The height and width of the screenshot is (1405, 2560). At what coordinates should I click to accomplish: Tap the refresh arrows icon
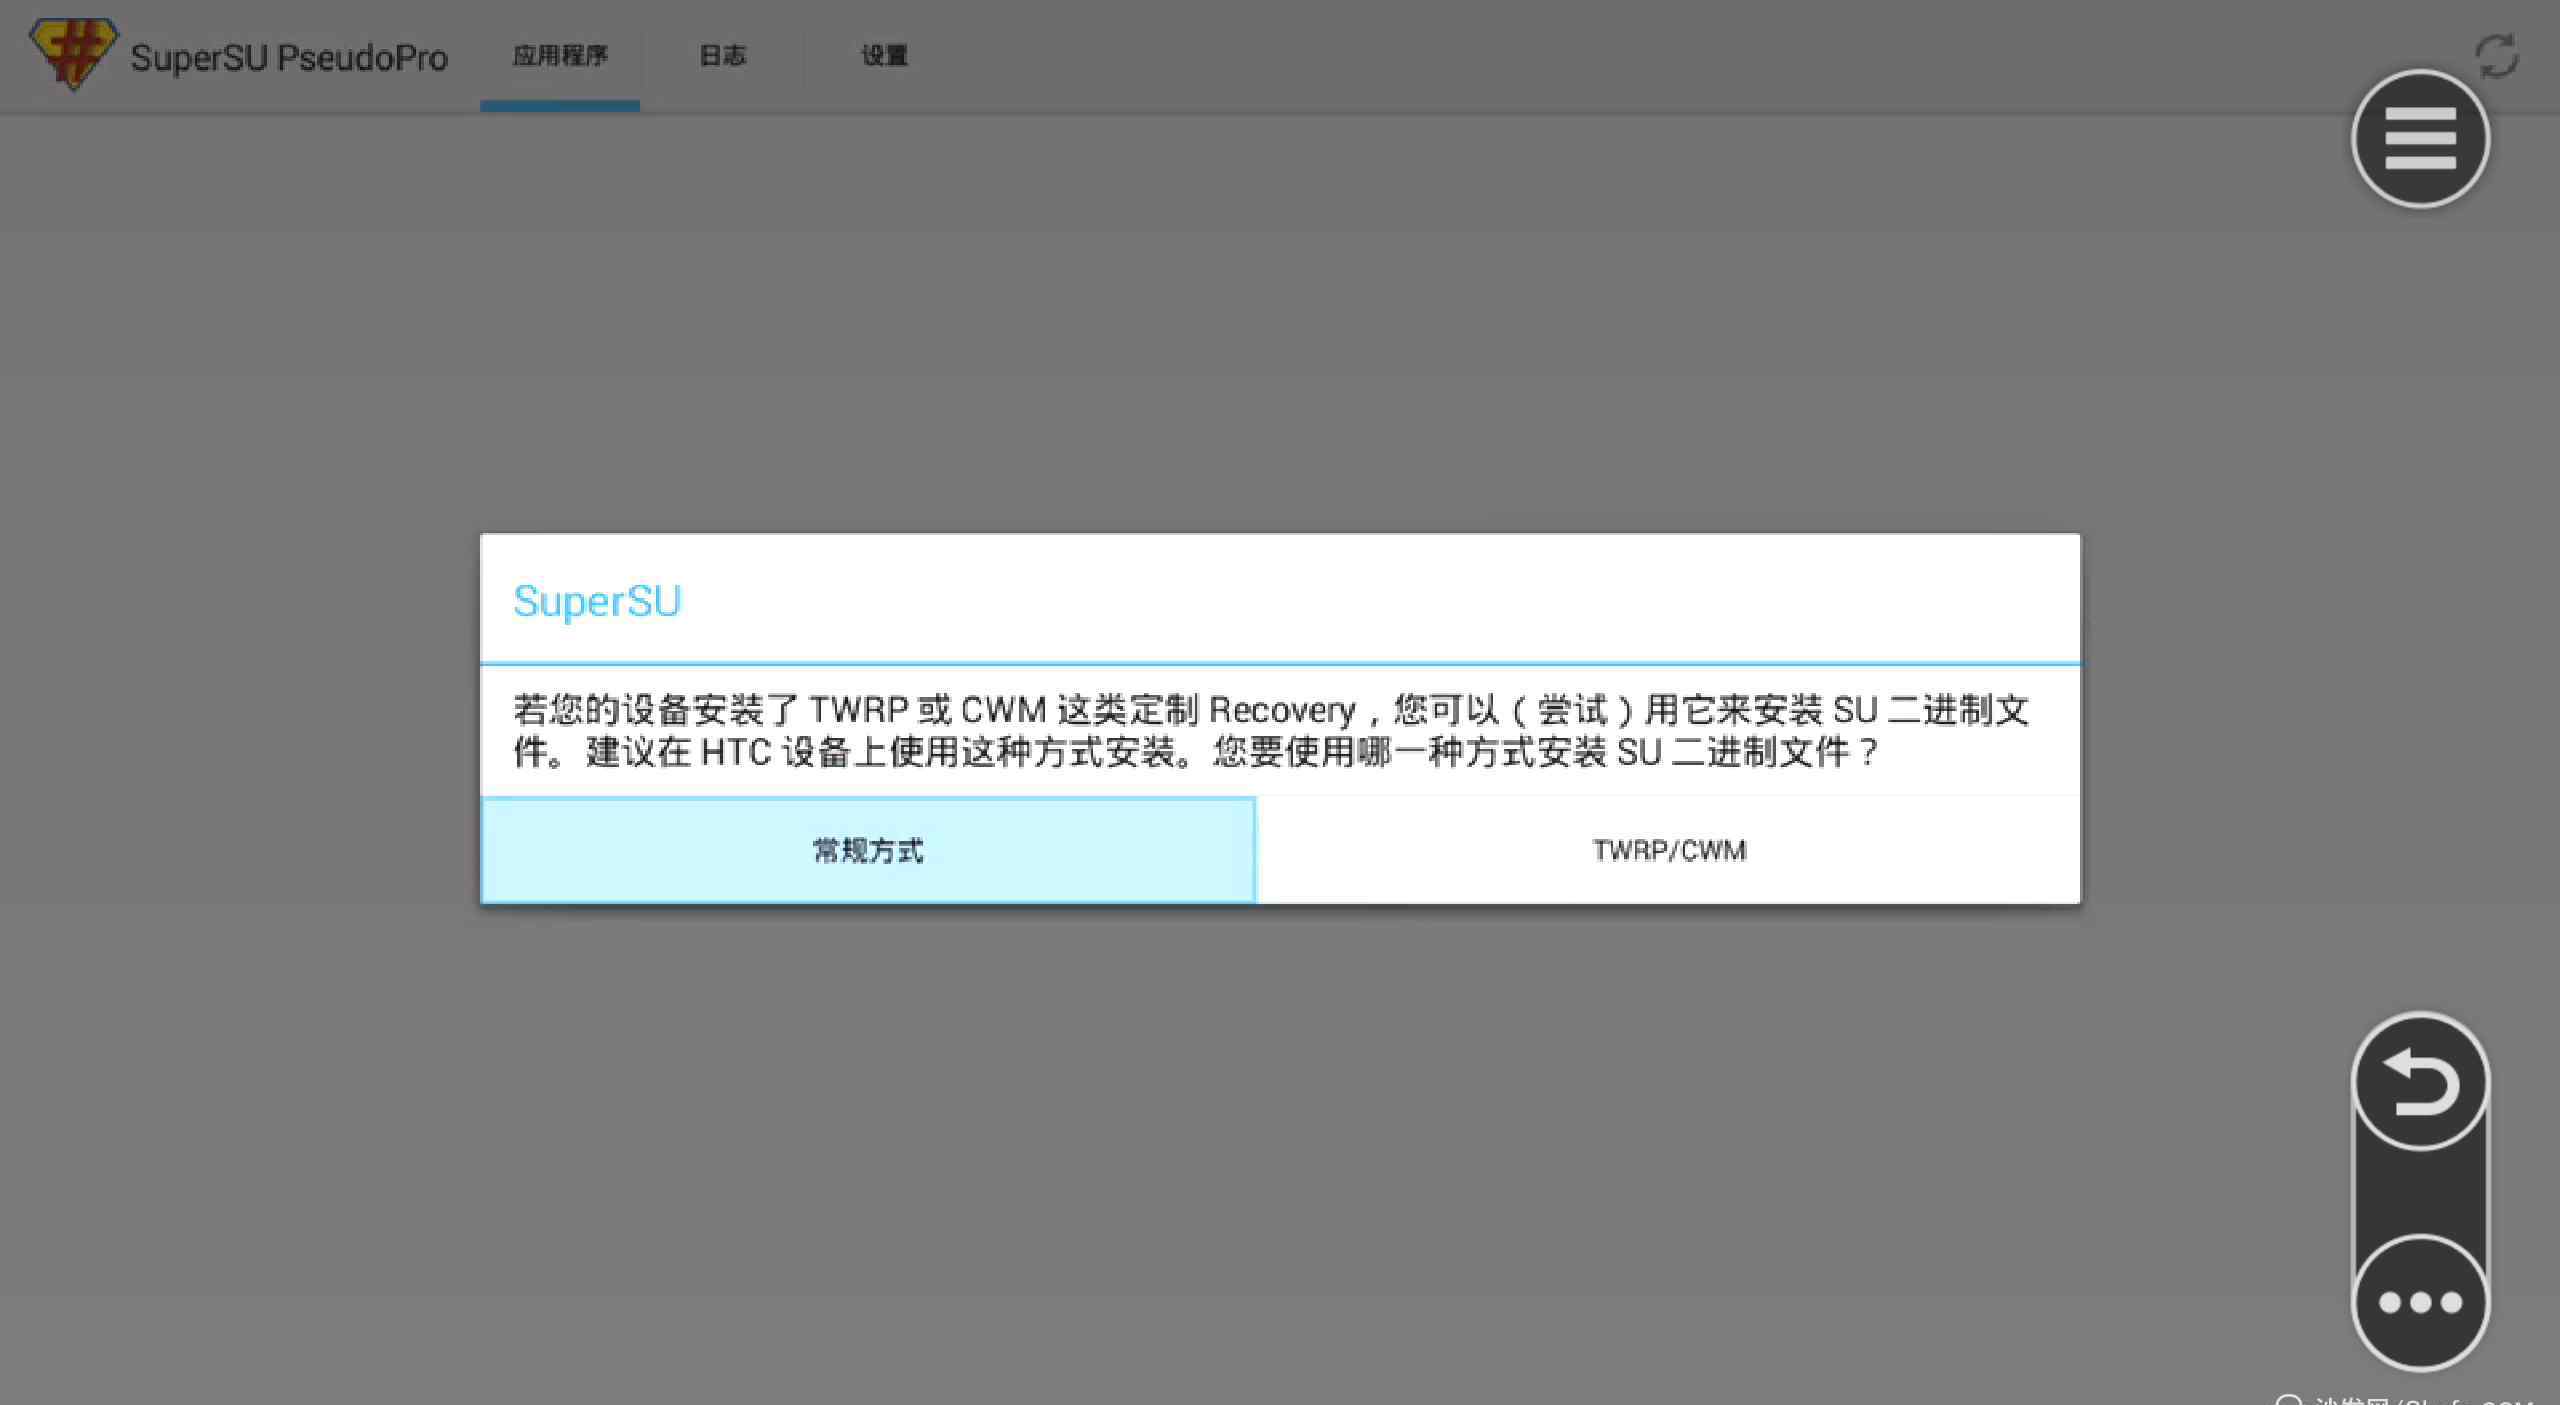pyautogui.click(x=2496, y=56)
